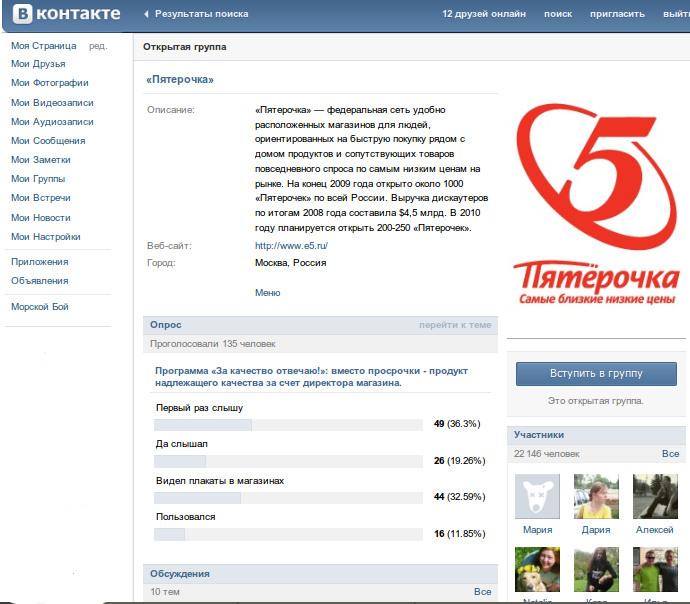690x604 pixels.
Task: Click the Первый раз слышу poll bar
Action: (288, 425)
